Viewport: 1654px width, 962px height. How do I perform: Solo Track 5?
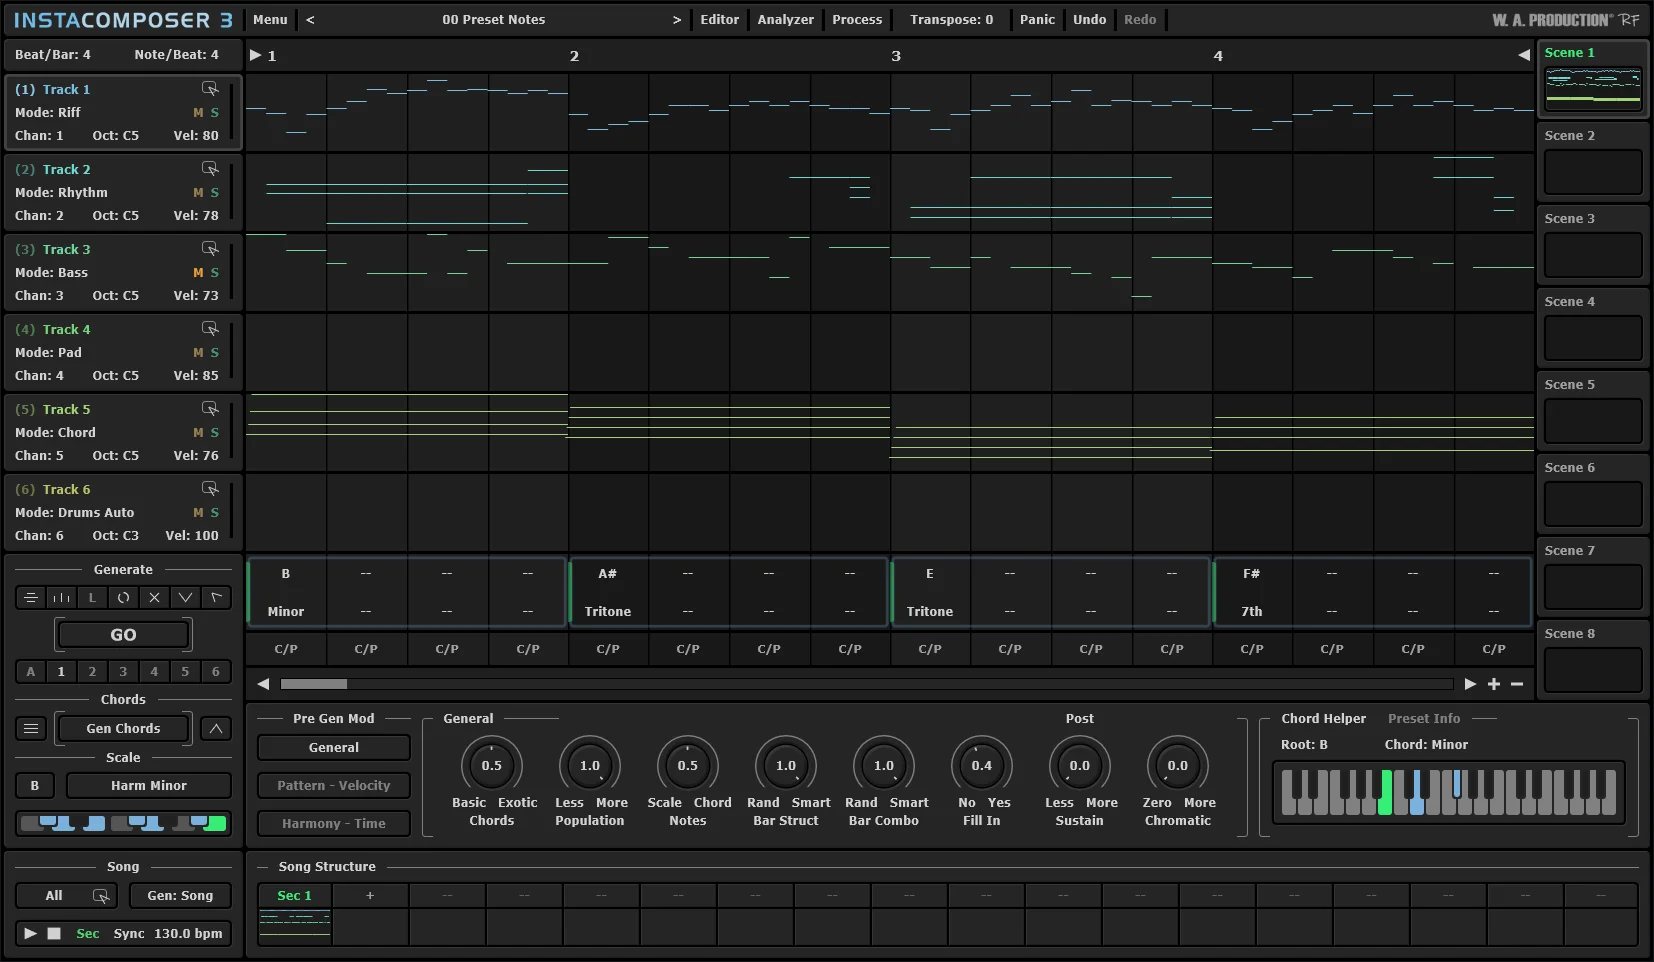214,433
